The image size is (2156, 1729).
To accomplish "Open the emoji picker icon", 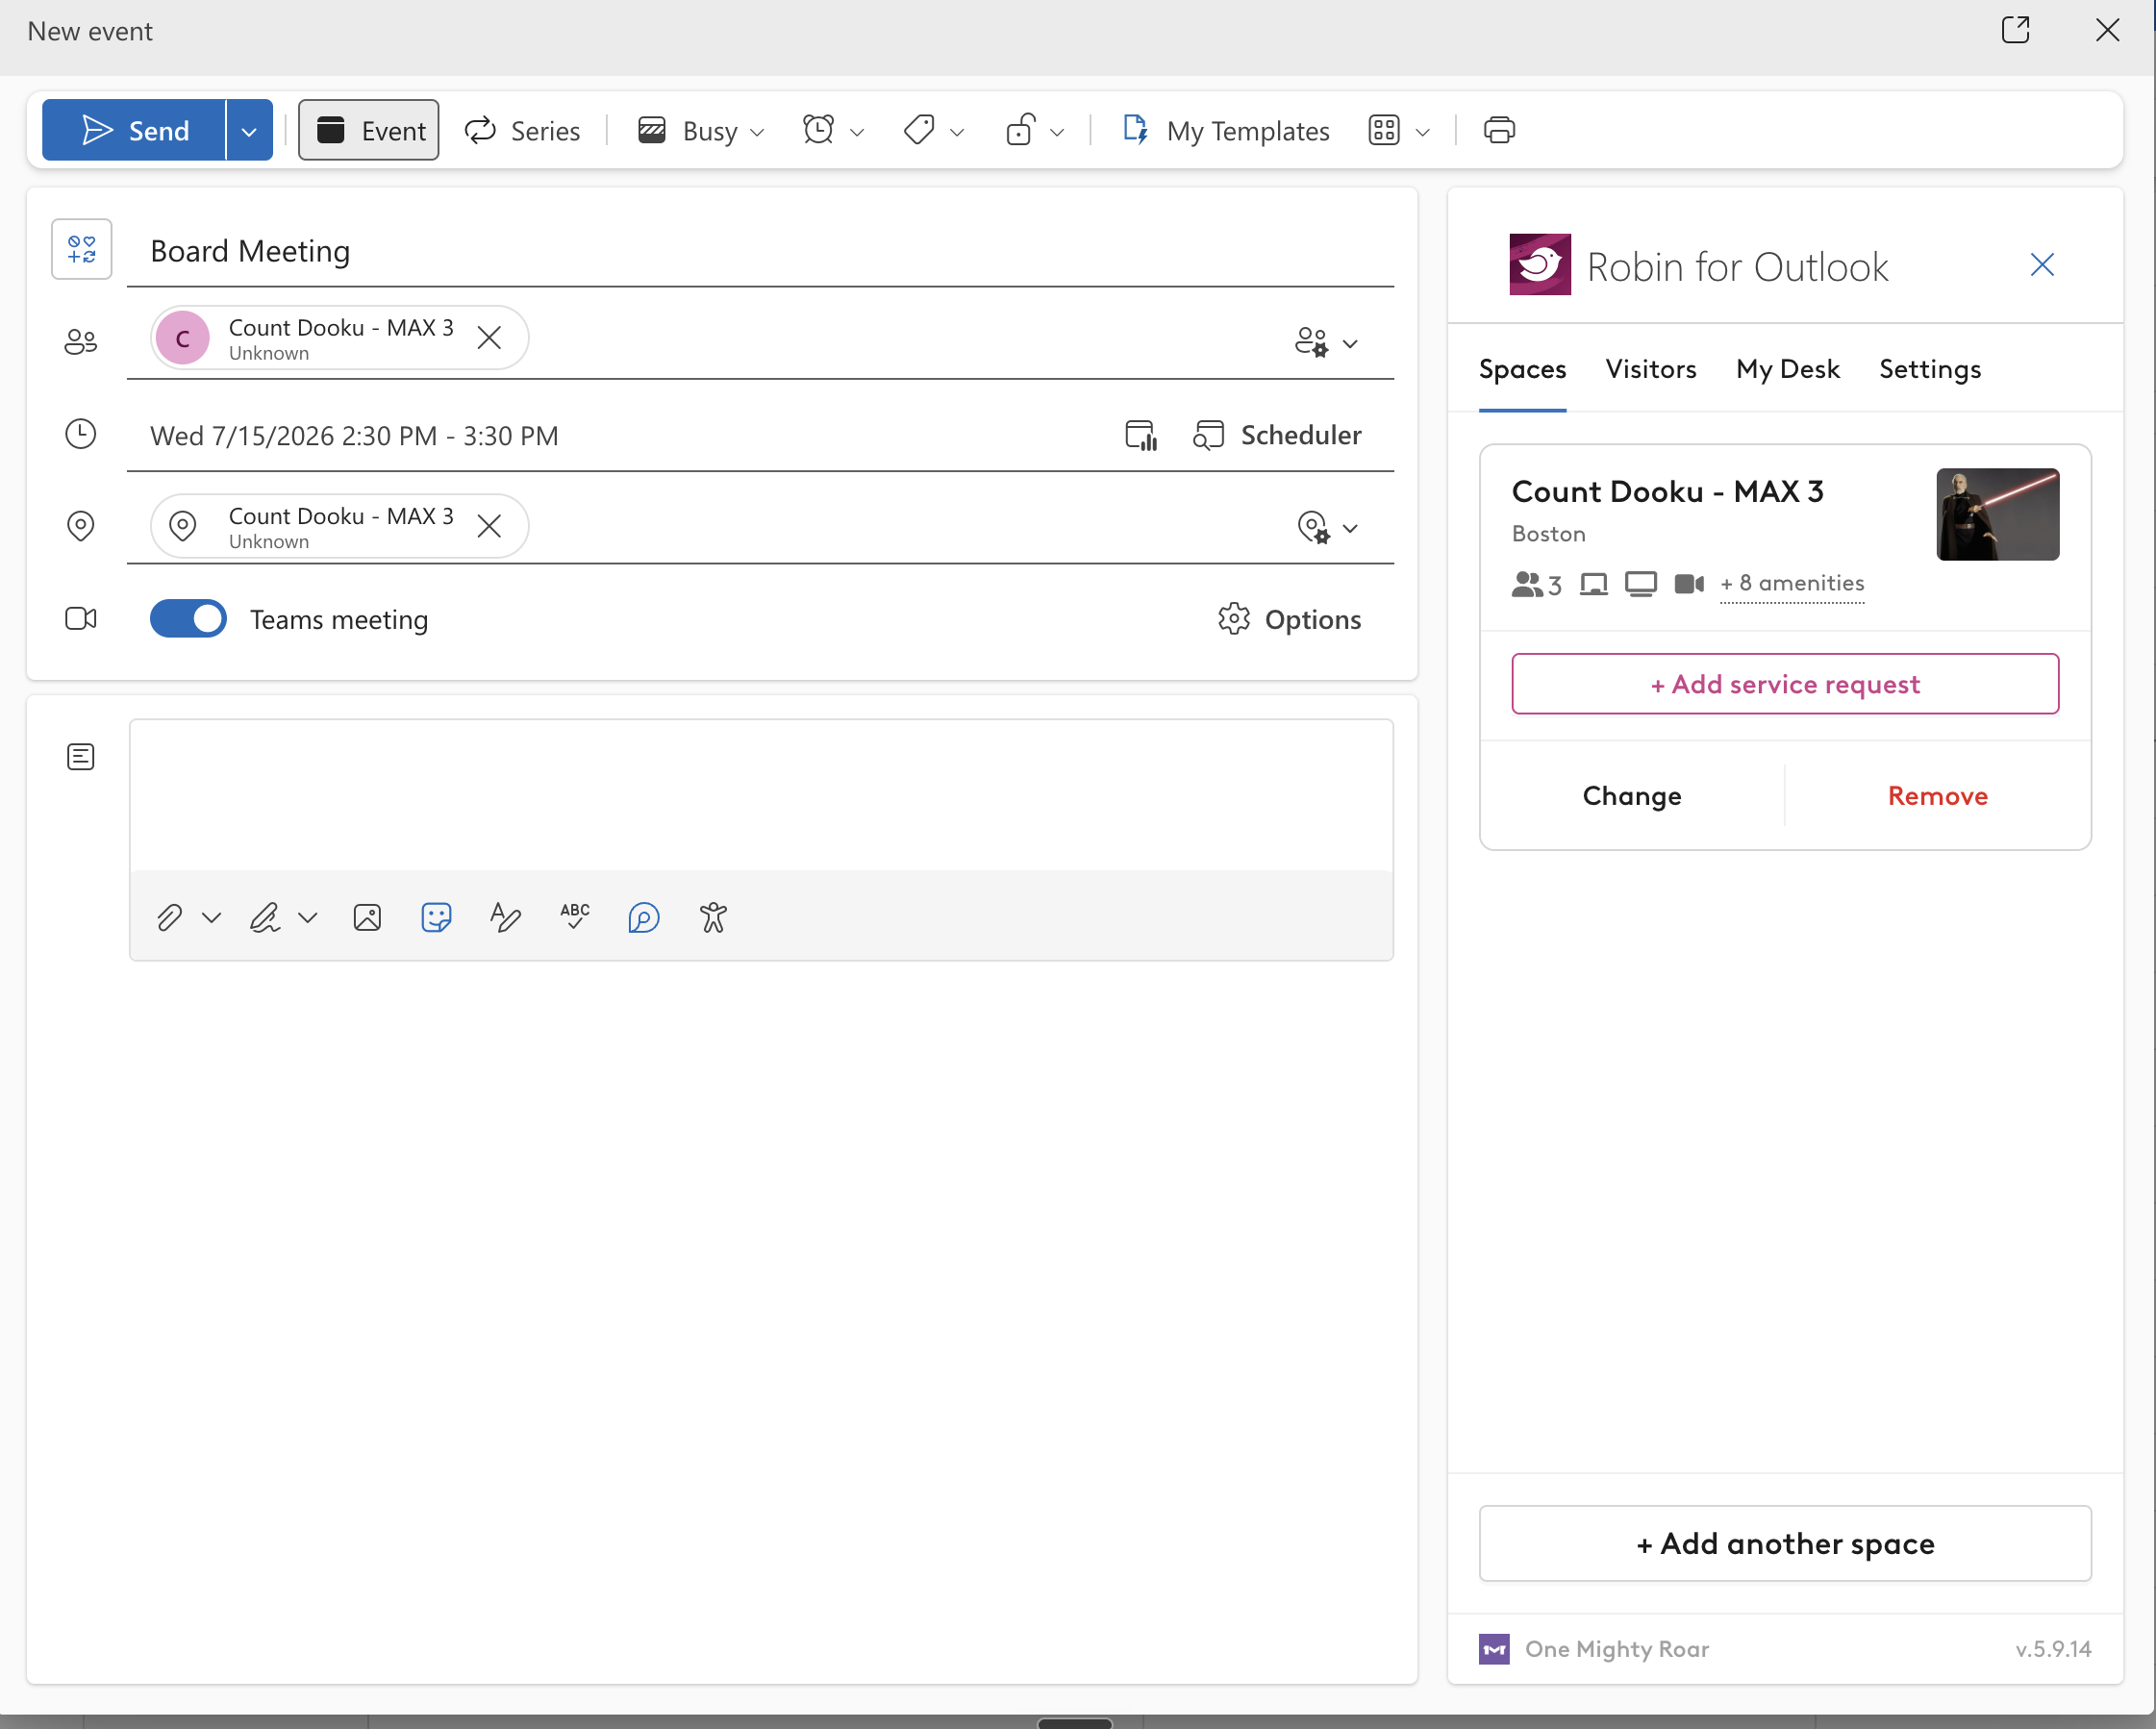I will (436, 917).
